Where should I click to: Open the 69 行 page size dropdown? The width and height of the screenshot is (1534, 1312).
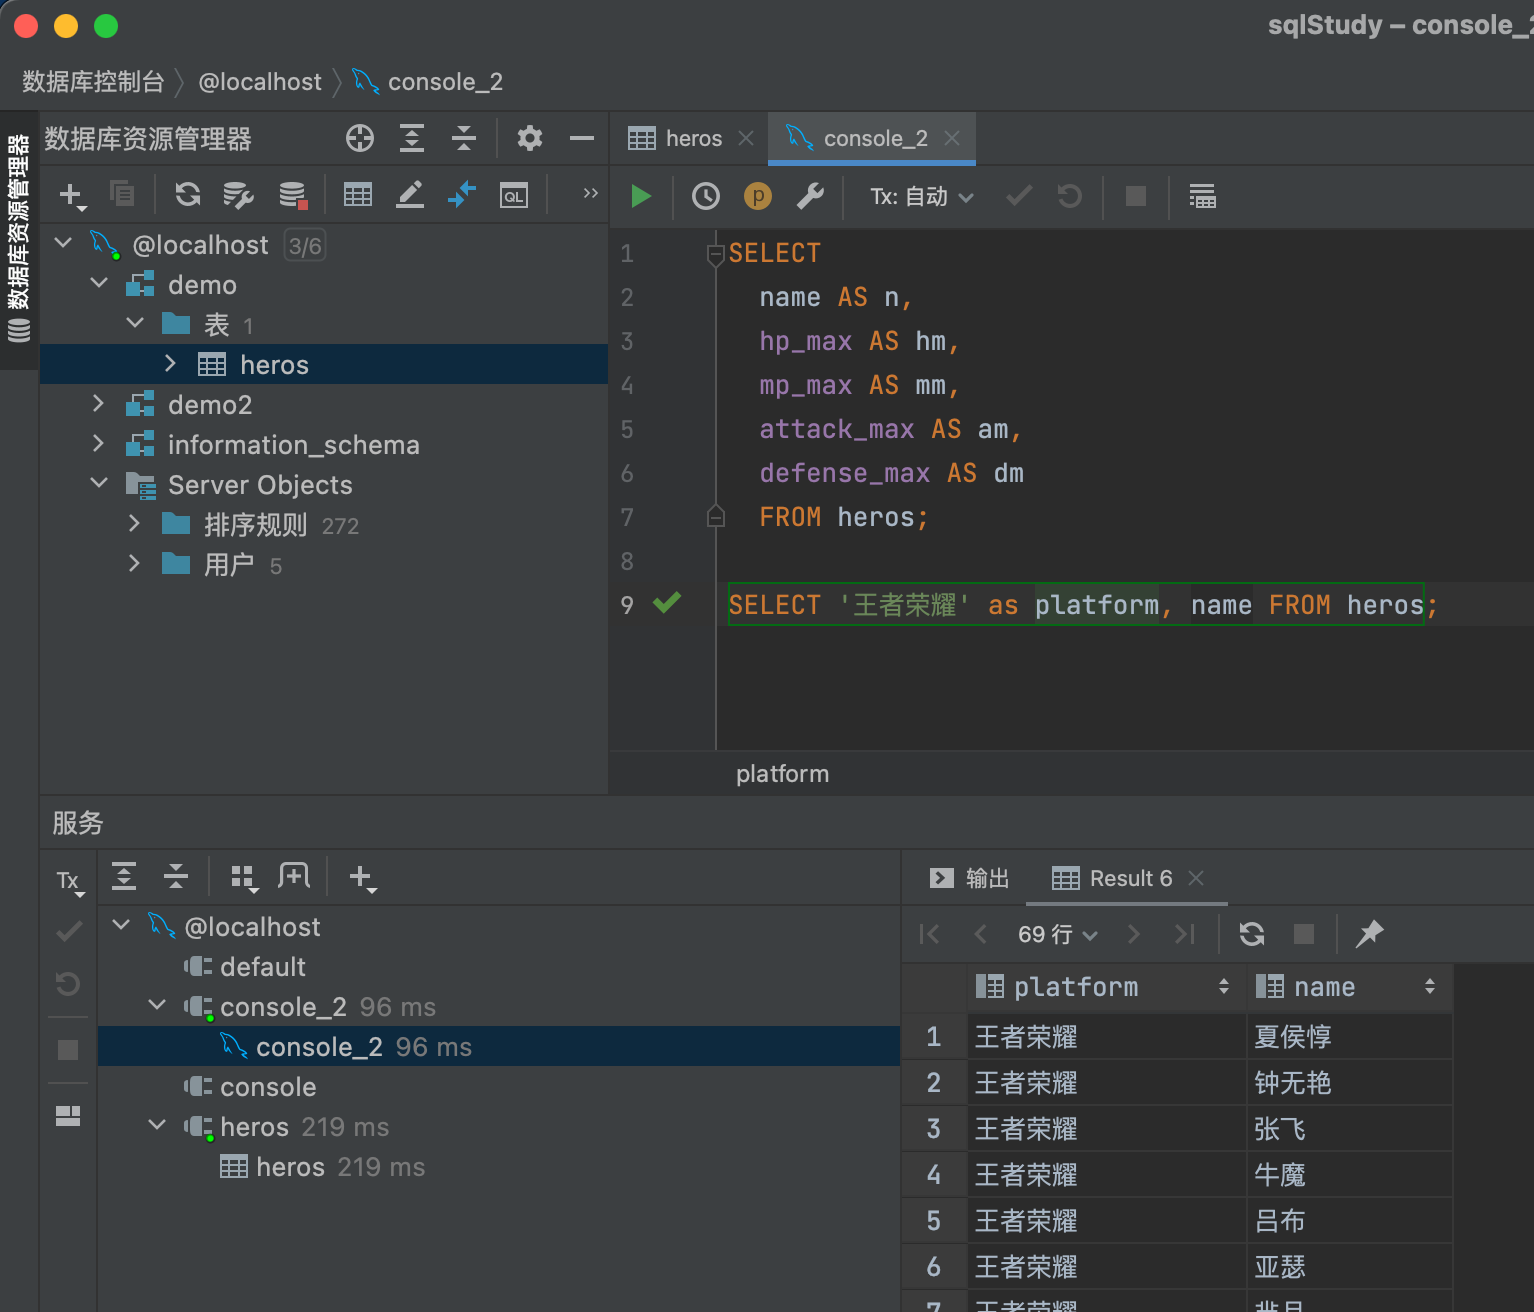point(1057,934)
